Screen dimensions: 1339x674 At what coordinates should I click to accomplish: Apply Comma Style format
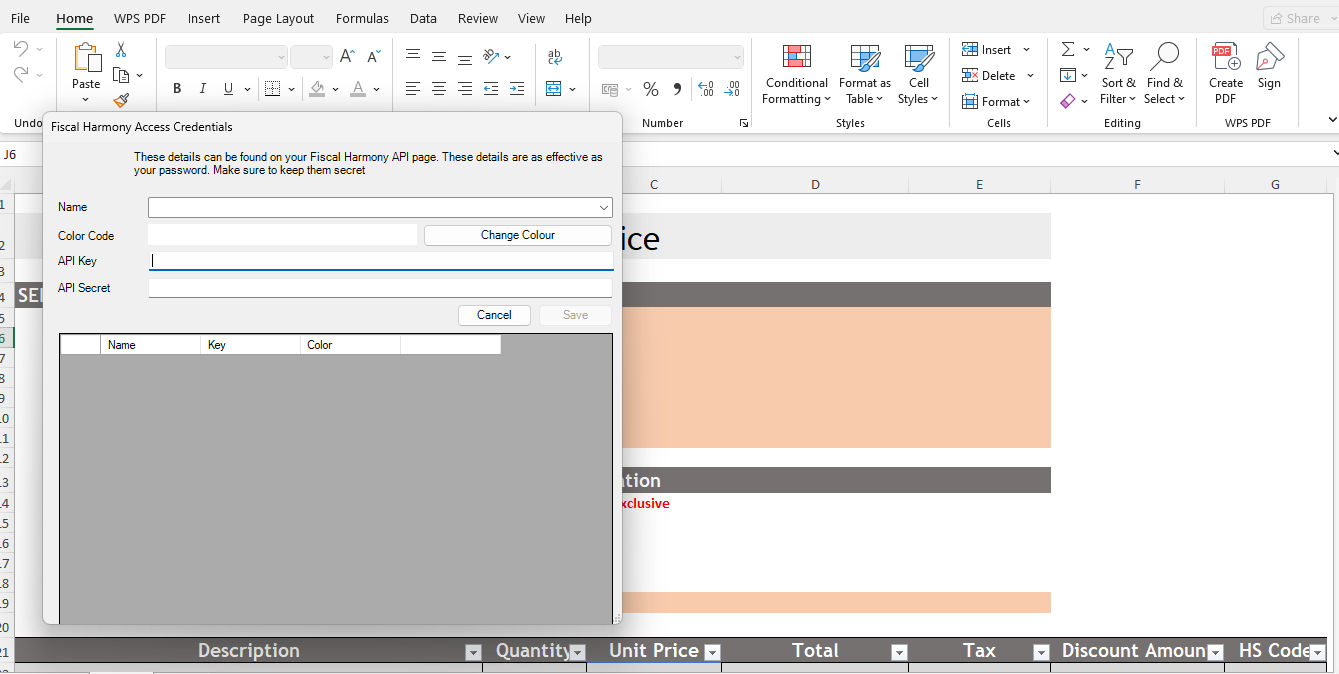pyautogui.click(x=677, y=89)
